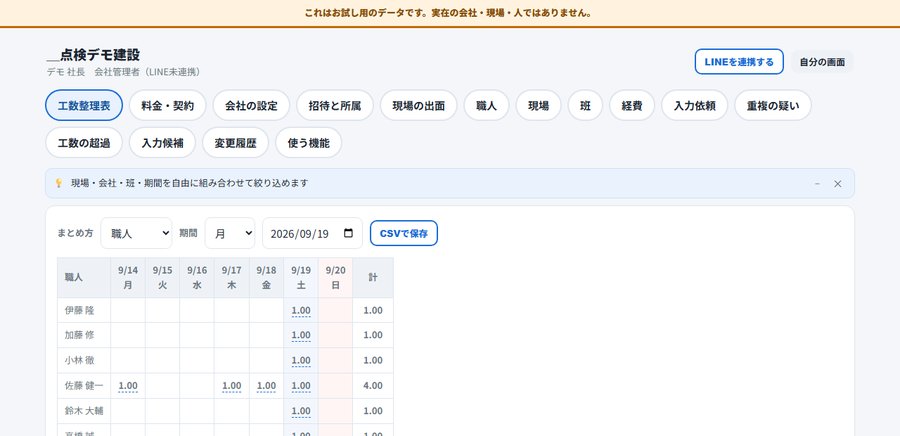Viewport: 900px width, 436px height.
Task: Click the 佐藤 健一 row name
Action: pos(84,386)
